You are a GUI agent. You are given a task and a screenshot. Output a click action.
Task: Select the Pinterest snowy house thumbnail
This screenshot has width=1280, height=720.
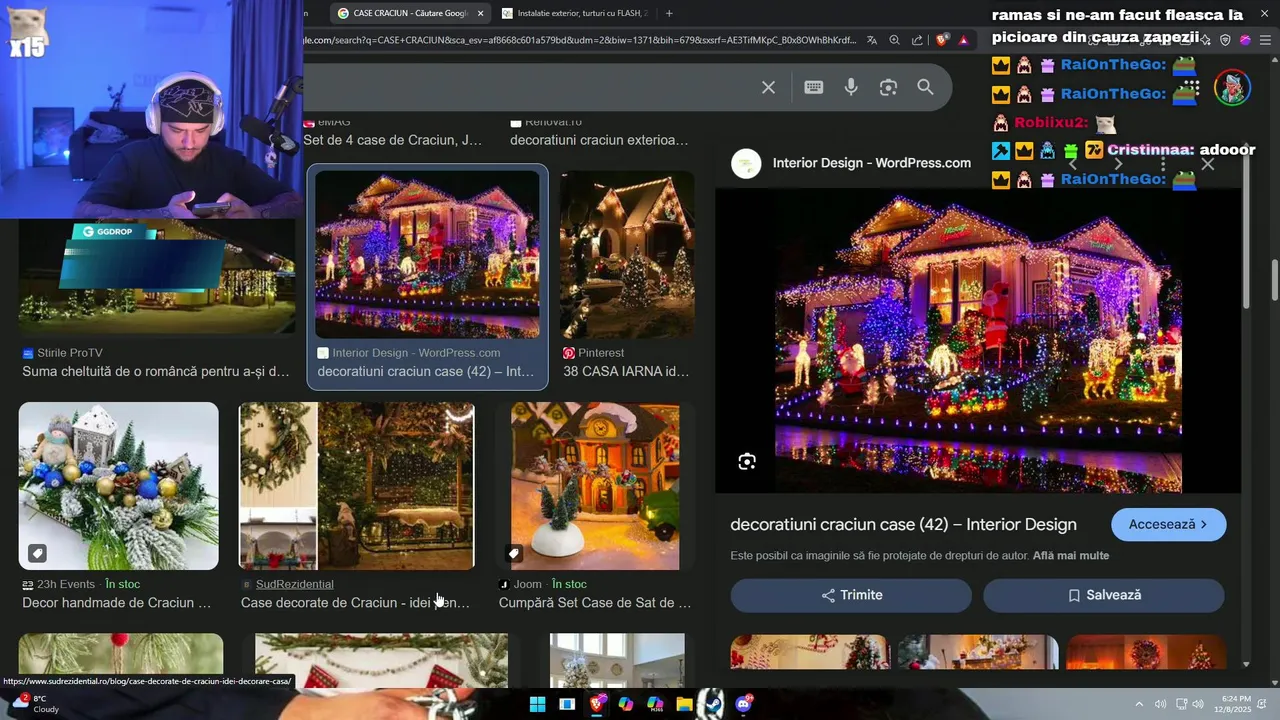click(627, 254)
